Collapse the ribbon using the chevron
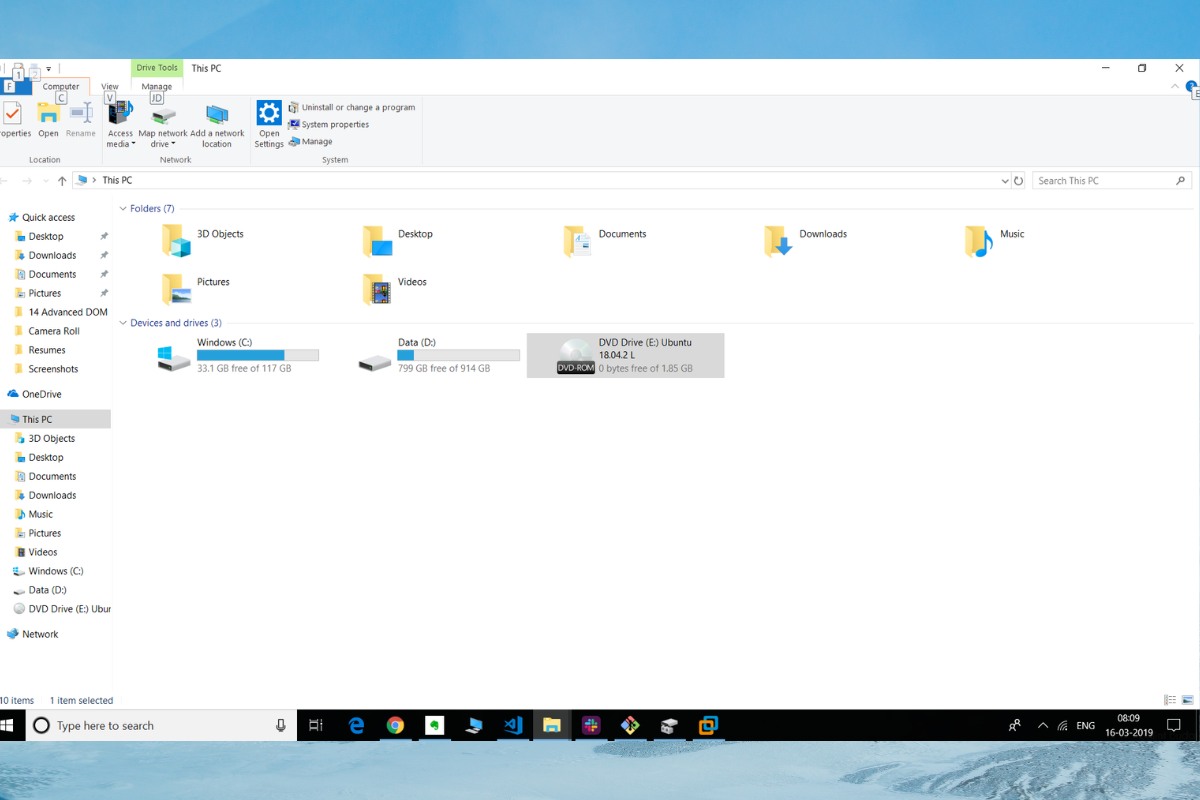Image resolution: width=1200 pixels, height=800 pixels. [1175, 87]
